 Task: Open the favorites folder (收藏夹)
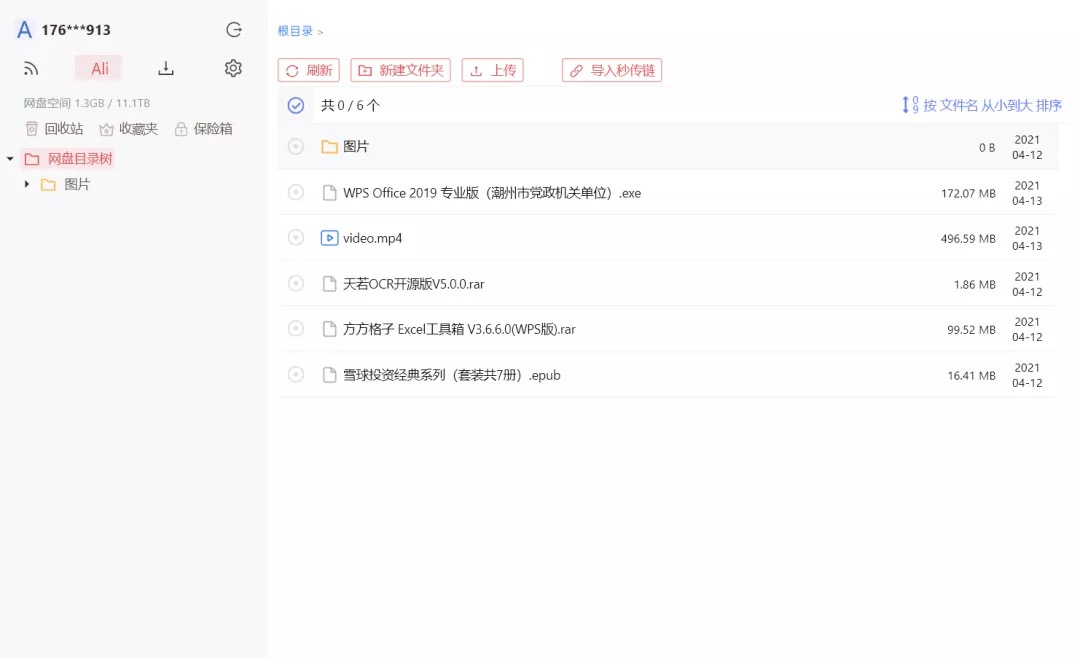coord(129,129)
